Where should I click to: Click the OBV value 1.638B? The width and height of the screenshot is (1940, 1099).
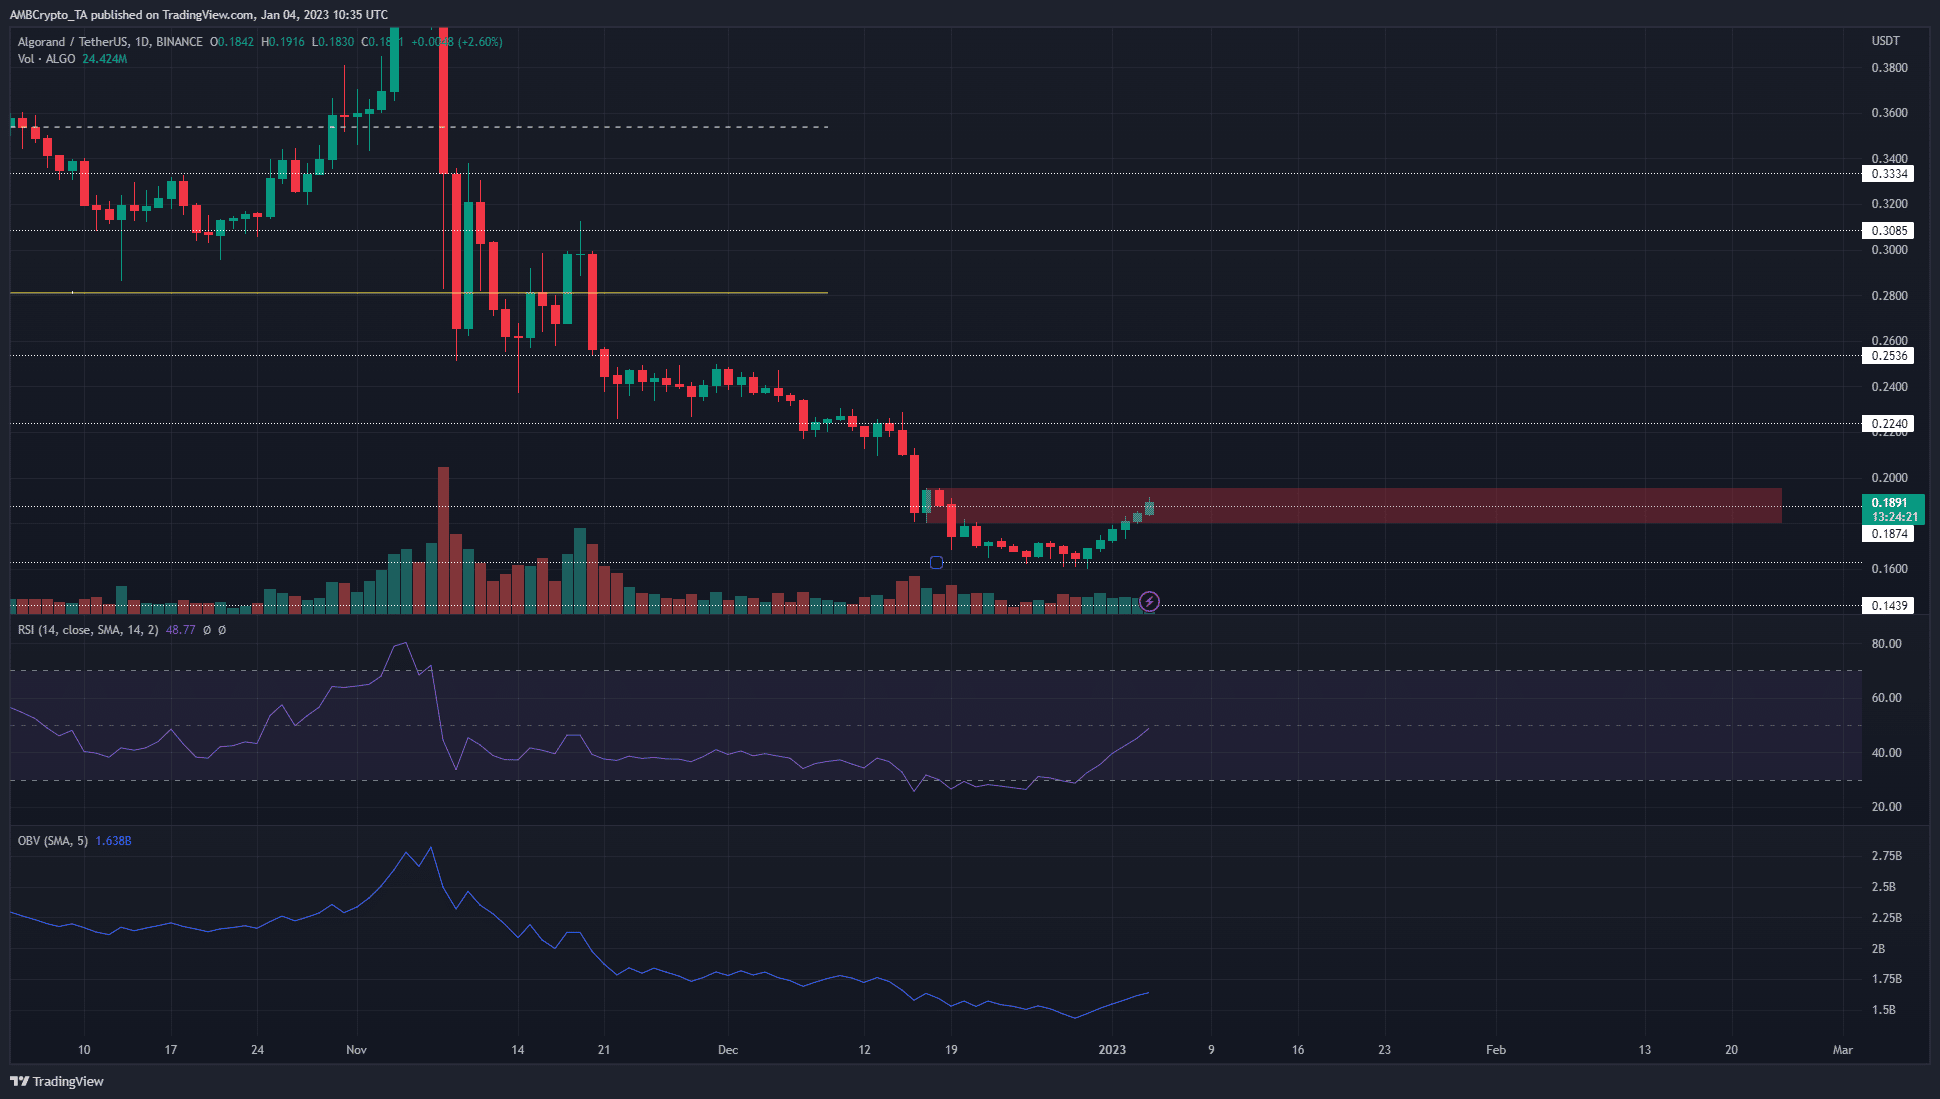tap(113, 841)
